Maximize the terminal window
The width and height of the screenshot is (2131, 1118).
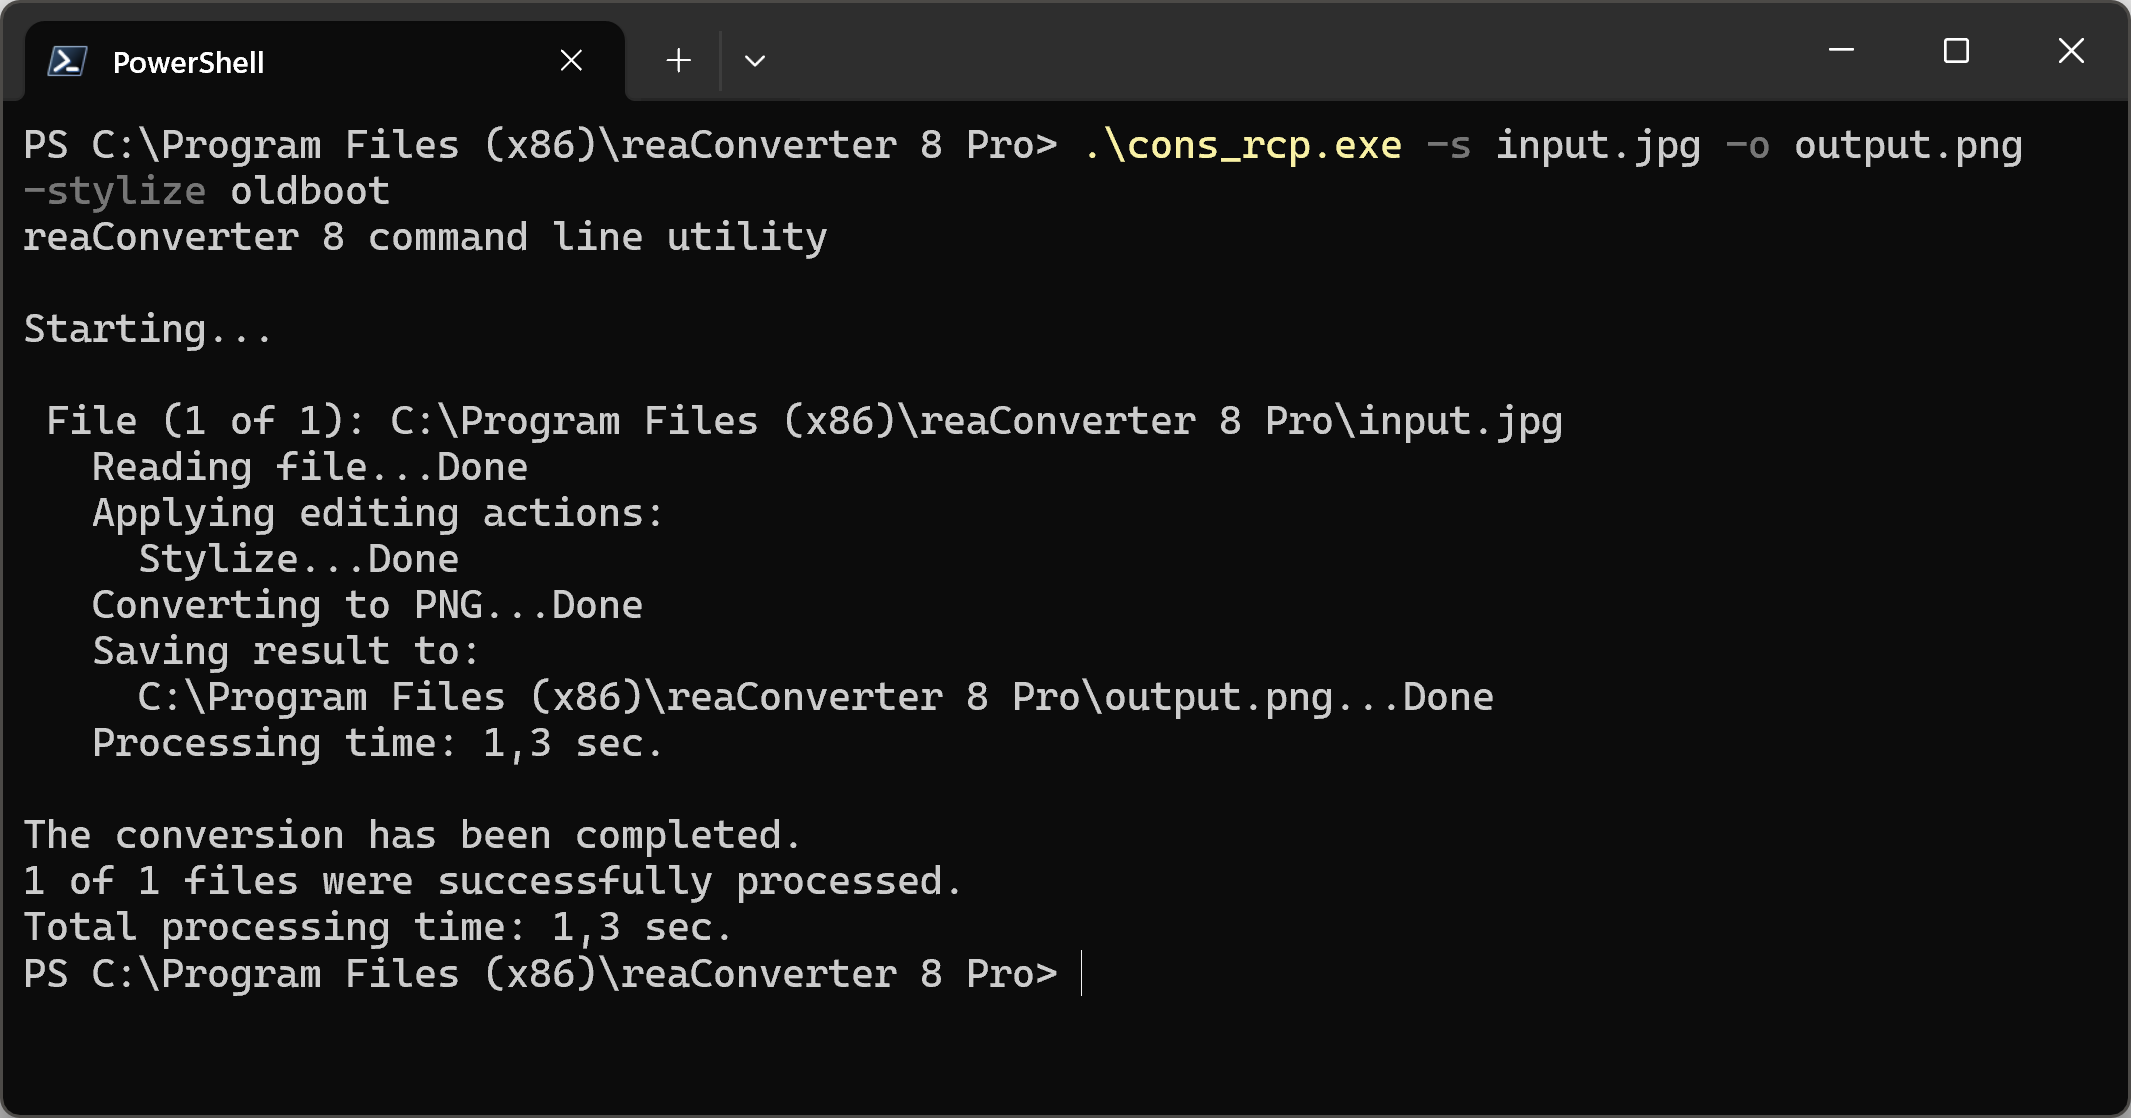[1956, 50]
